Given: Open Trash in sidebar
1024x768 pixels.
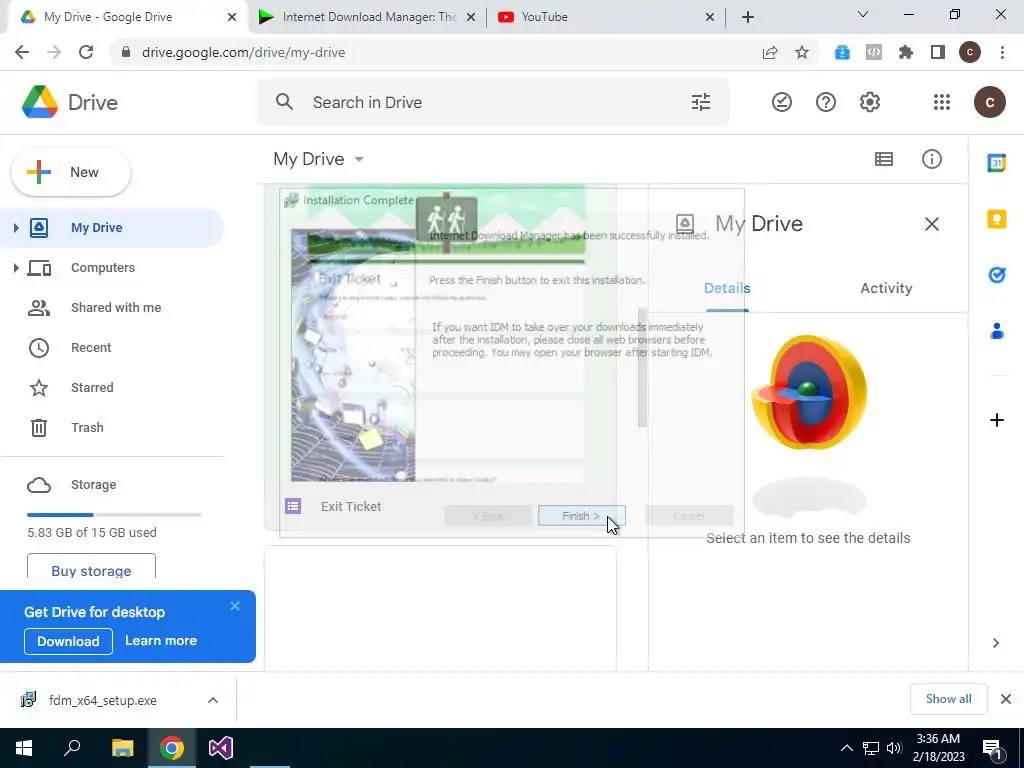Looking at the screenshot, I should tap(87, 427).
